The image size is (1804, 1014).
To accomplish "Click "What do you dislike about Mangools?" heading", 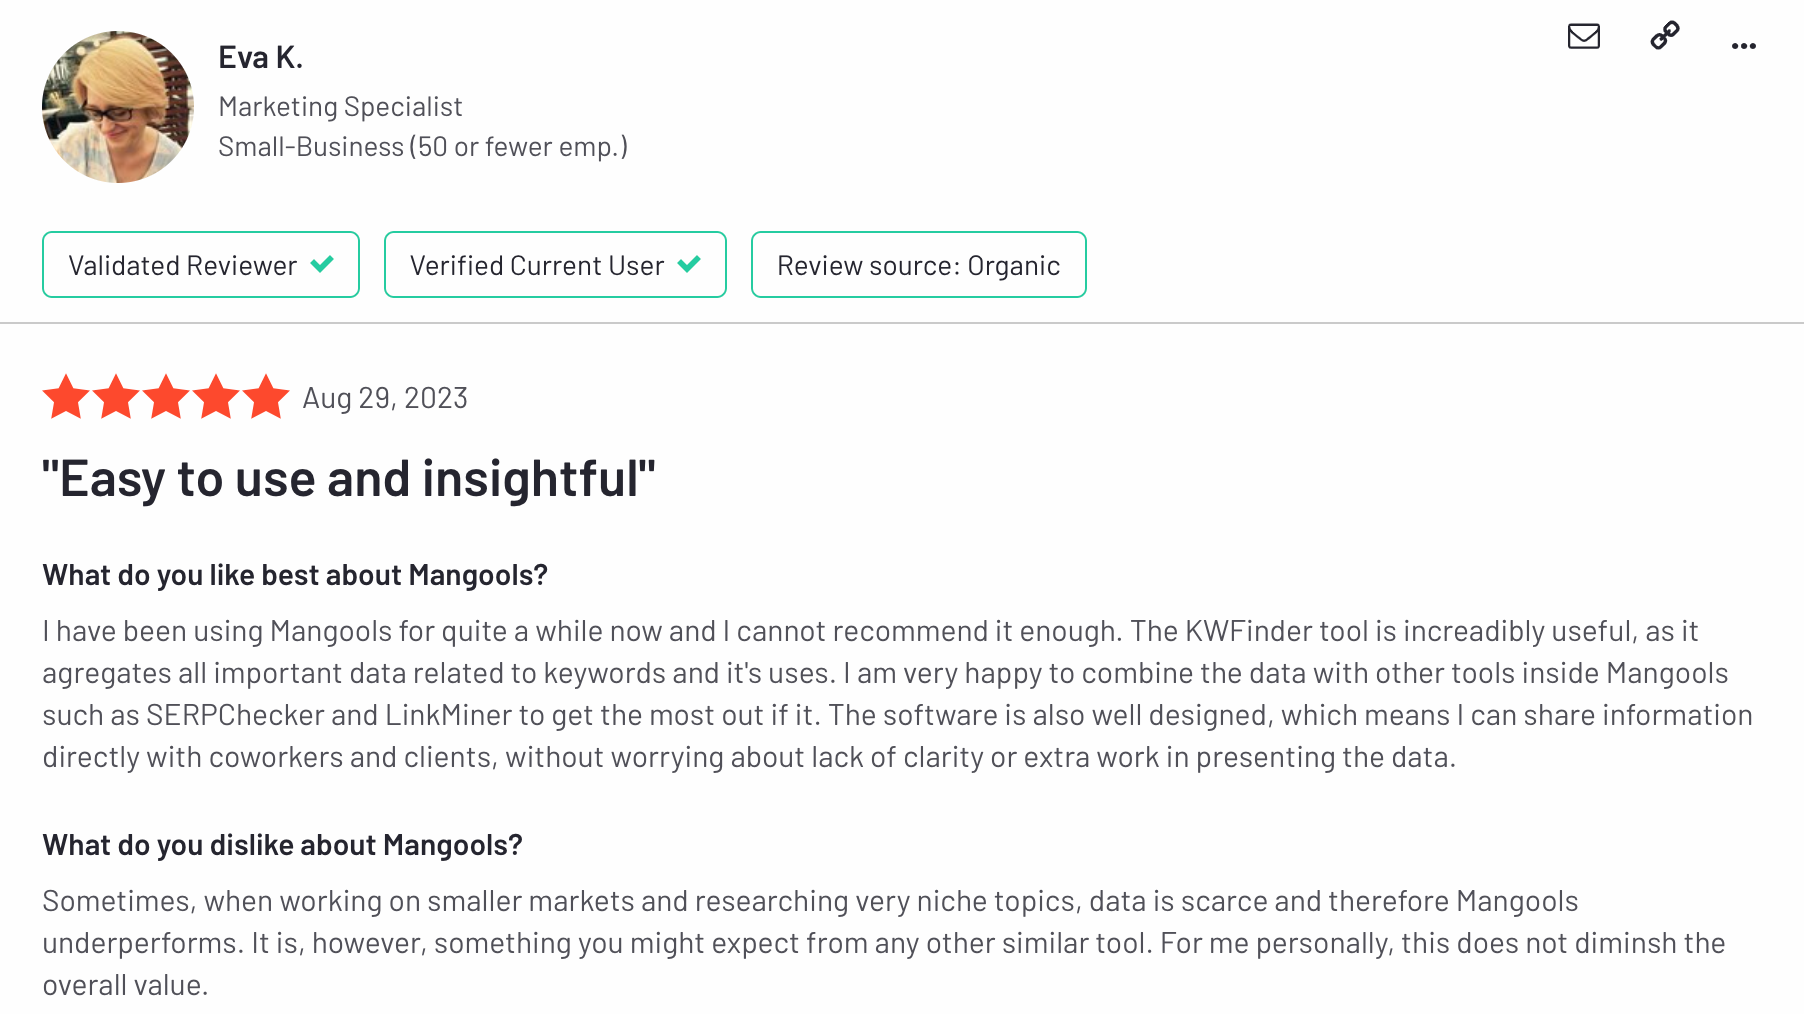I will point(282,845).
